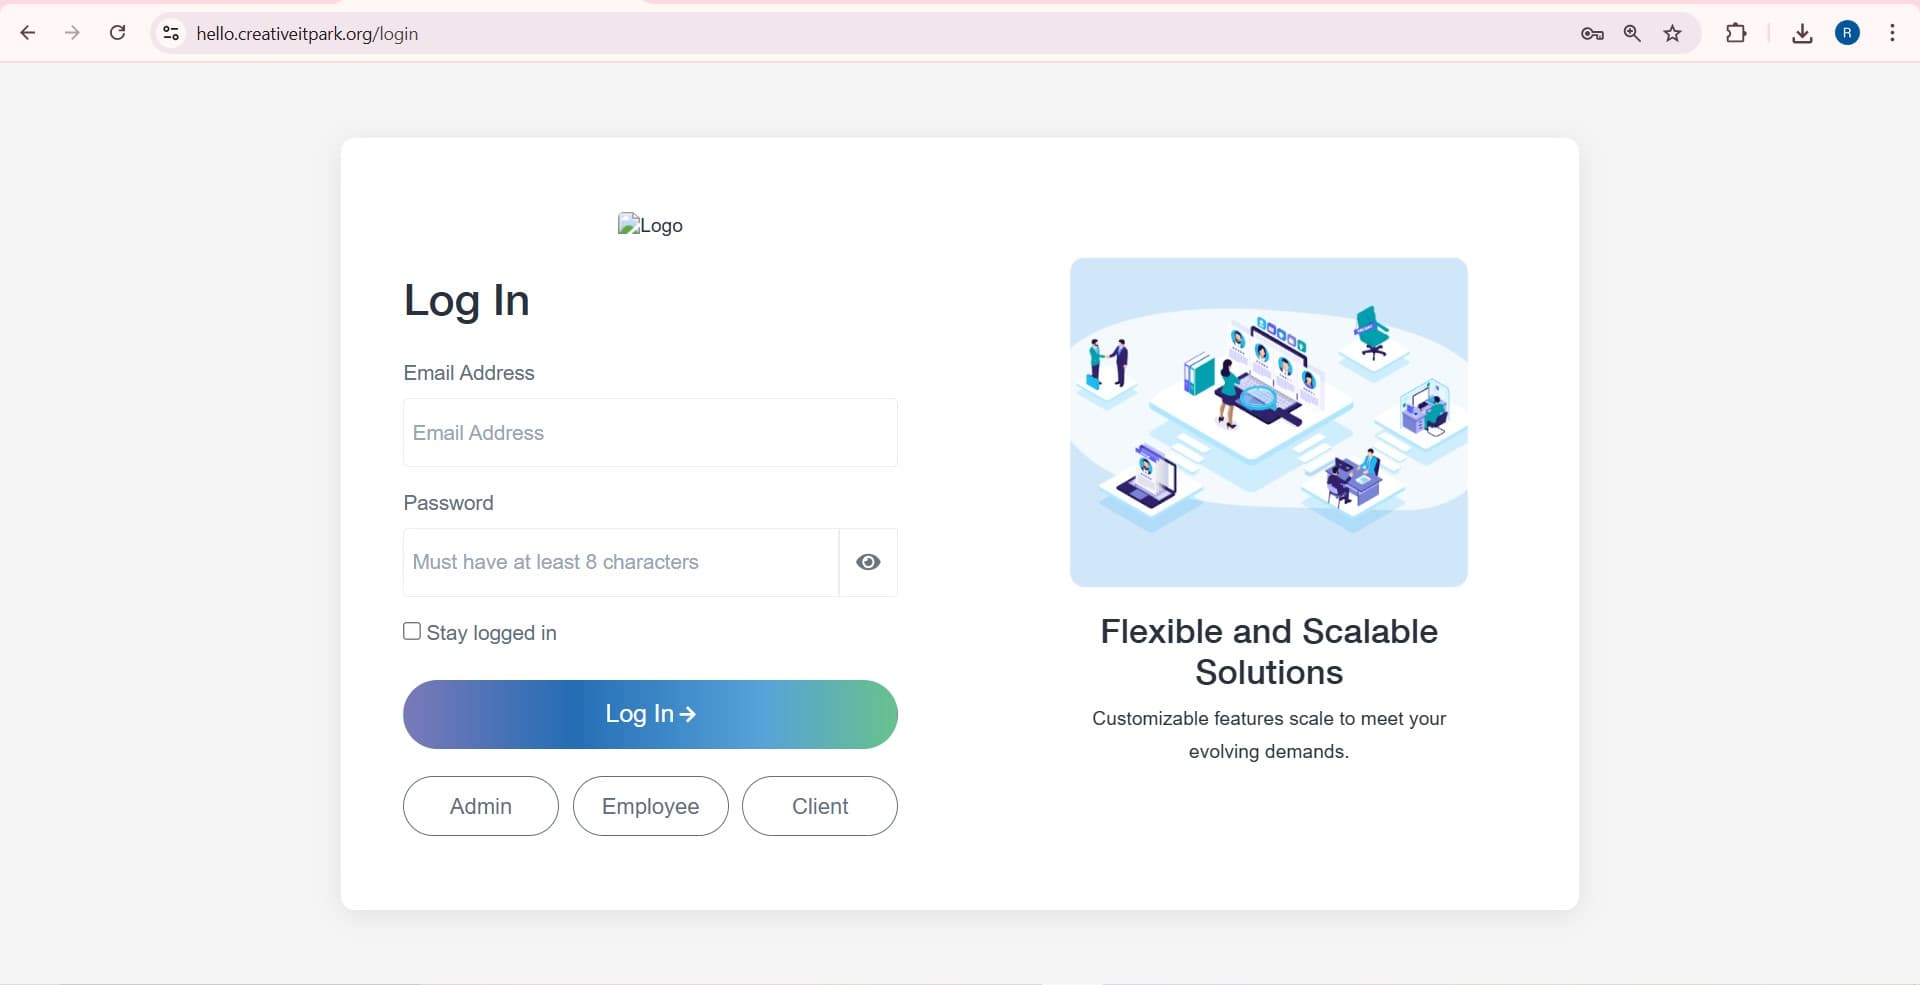Click the URL hello.creativeitpark.org/login in address bar
The image size is (1920, 985).
307,34
